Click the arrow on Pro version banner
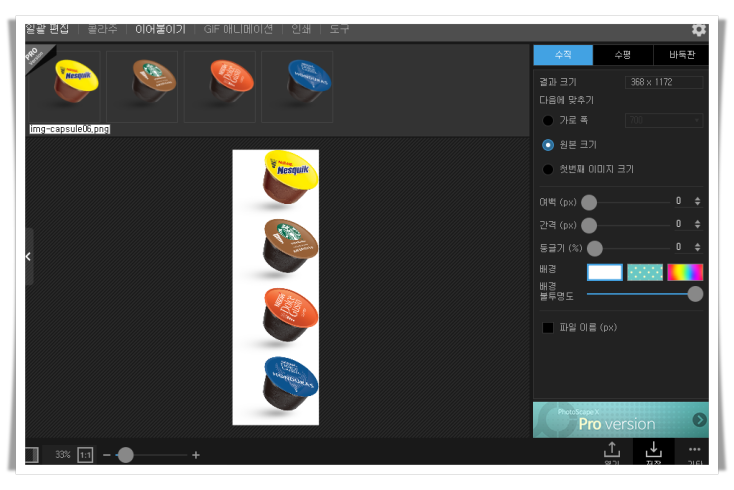This screenshot has width=734, height=490. [x=699, y=420]
